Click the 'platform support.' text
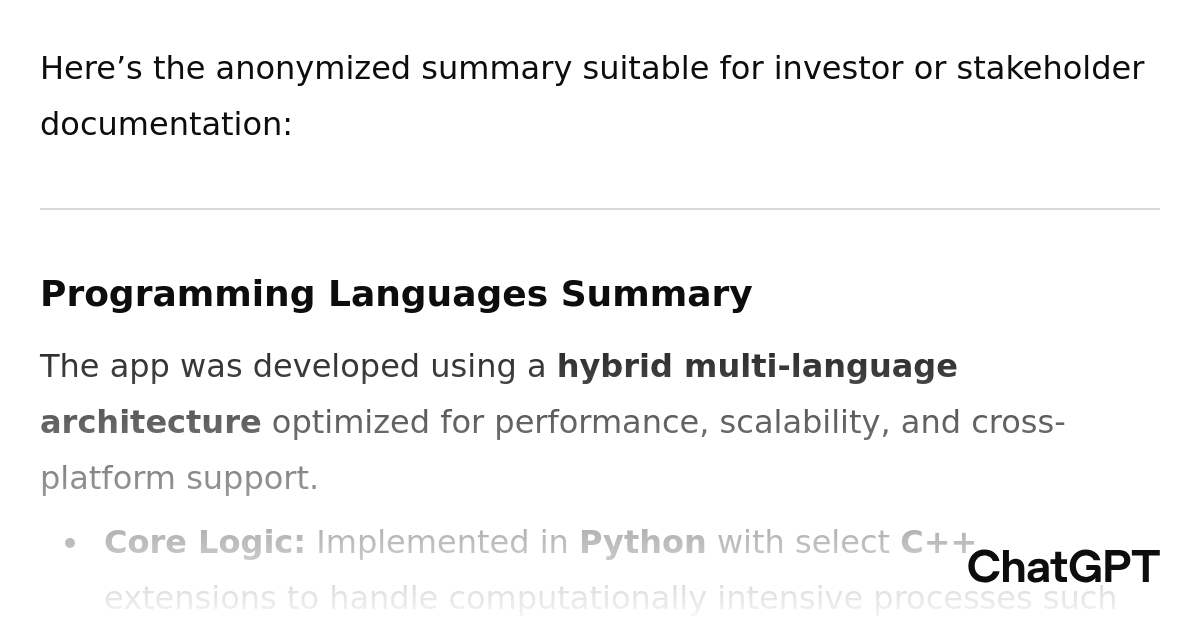 (x=179, y=479)
